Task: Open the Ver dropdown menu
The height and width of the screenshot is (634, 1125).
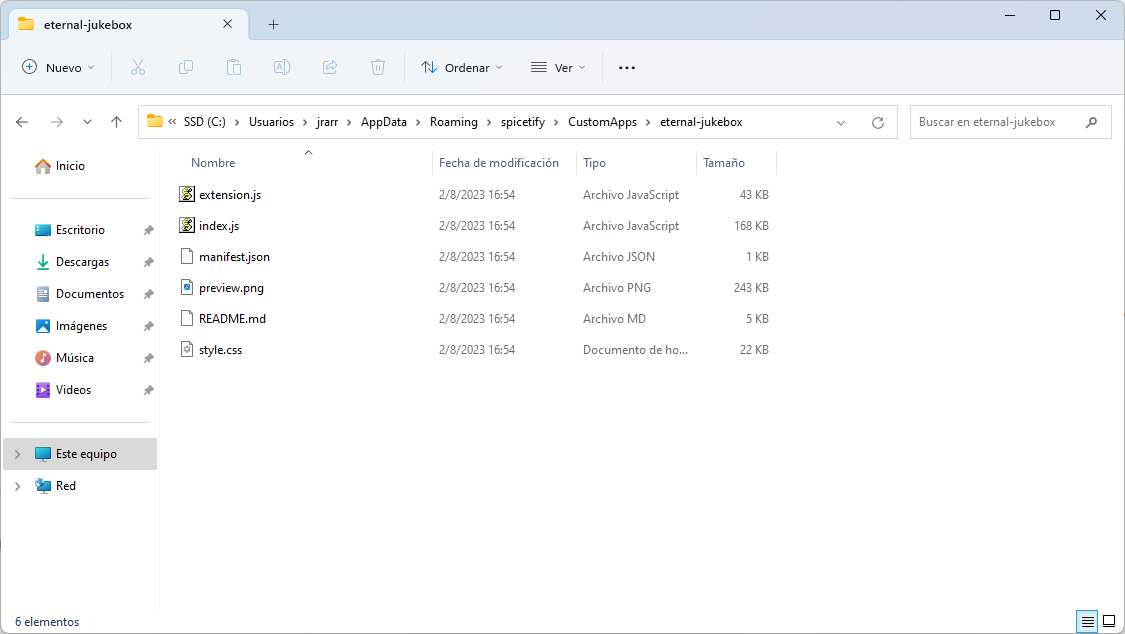Action: pos(558,67)
